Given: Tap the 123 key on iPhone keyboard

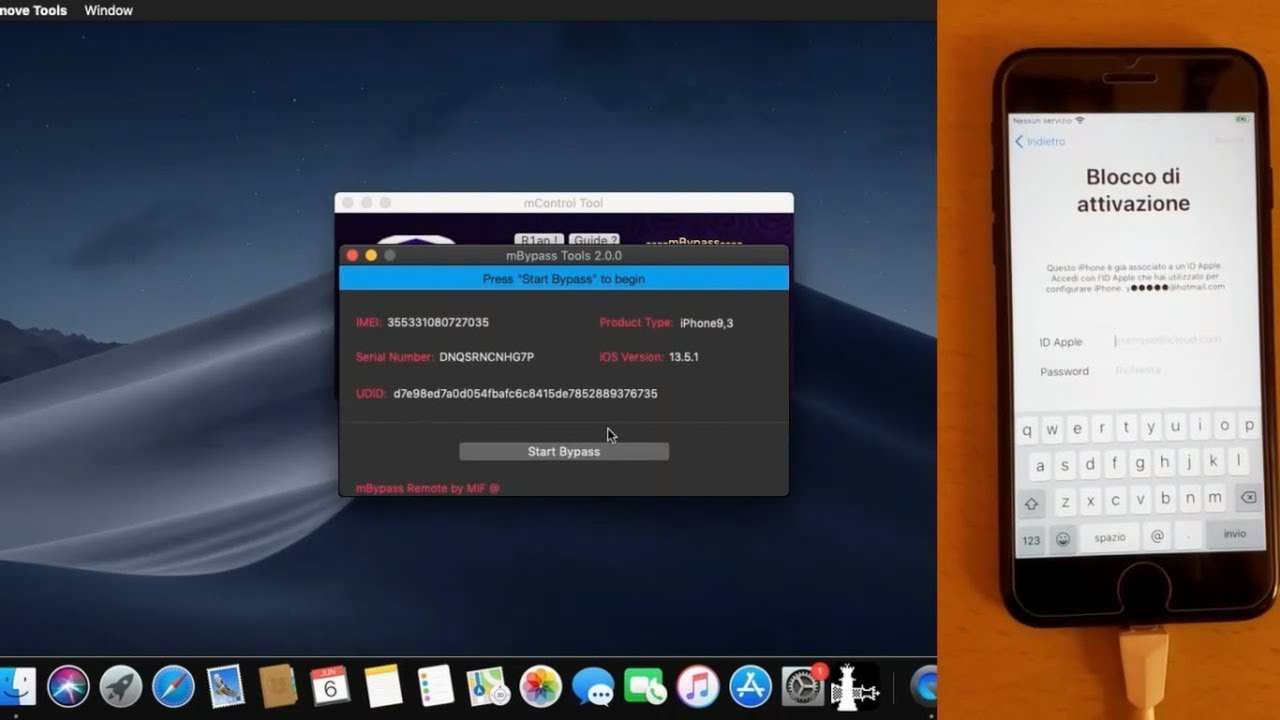Looking at the screenshot, I should coord(1031,540).
